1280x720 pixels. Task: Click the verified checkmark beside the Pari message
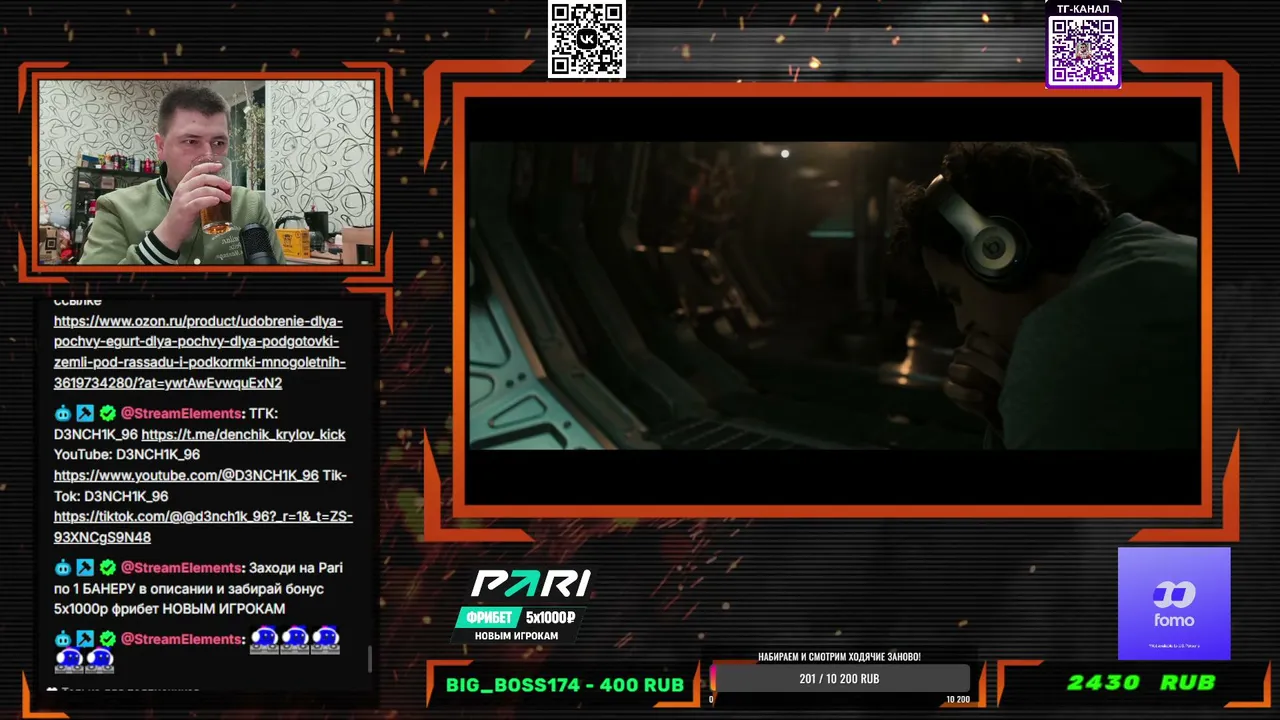point(107,567)
